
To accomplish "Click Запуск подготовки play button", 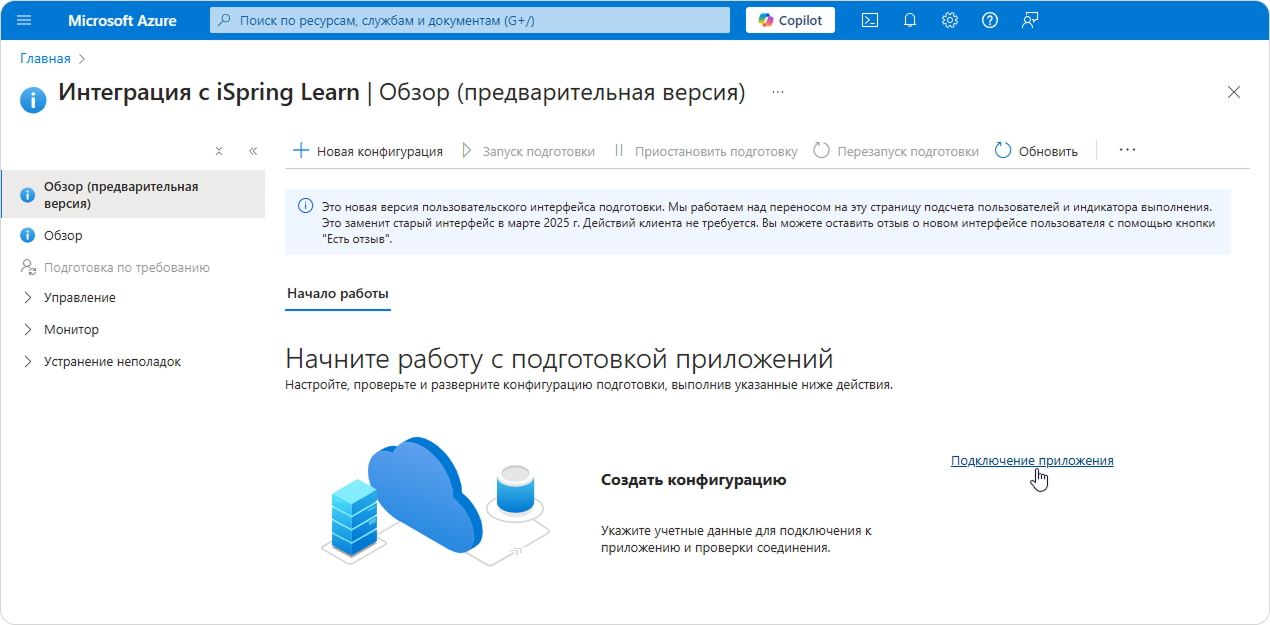I will coord(528,151).
